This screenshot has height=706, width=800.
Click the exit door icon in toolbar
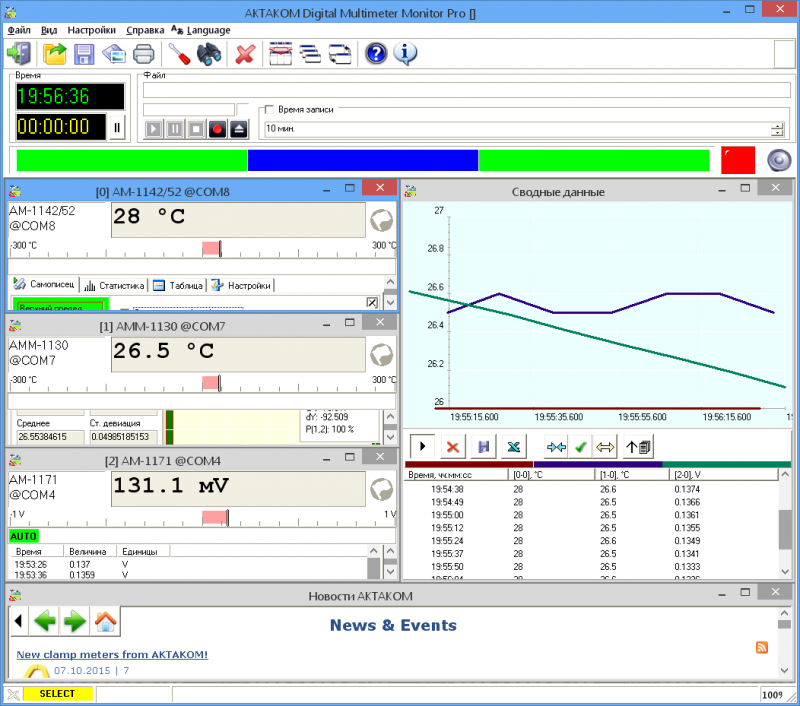click(20, 54)
